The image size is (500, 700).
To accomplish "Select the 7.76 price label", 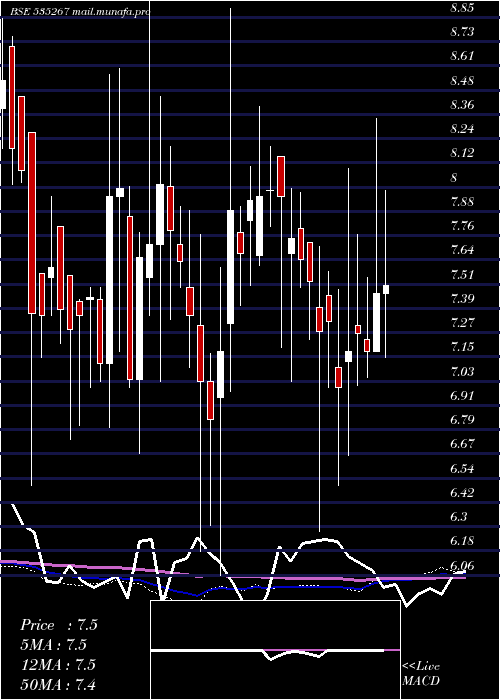I will click(x=462, y=226).
